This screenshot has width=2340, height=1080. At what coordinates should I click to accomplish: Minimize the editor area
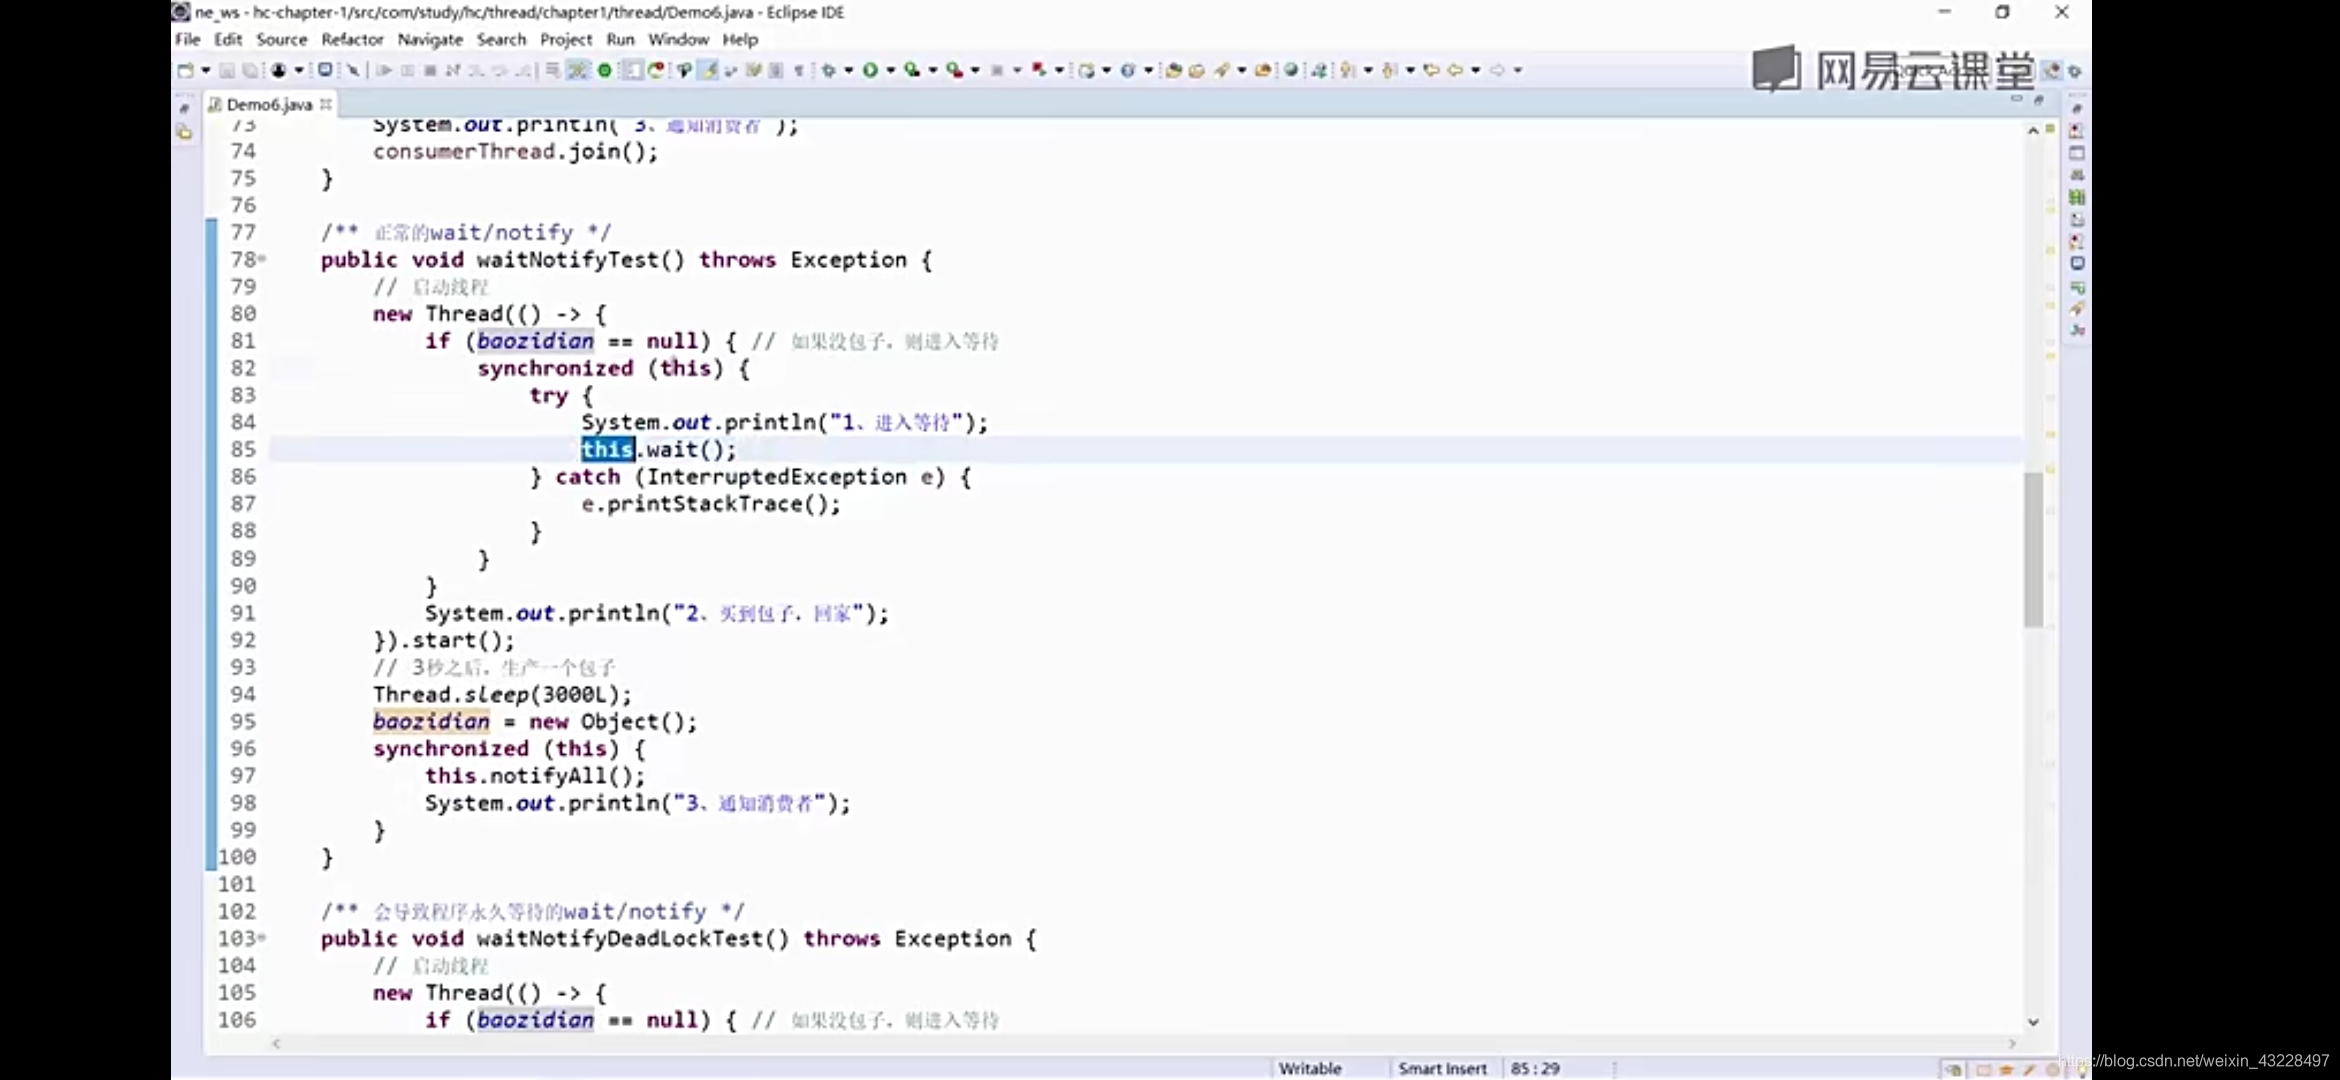tap(2016, 99)
